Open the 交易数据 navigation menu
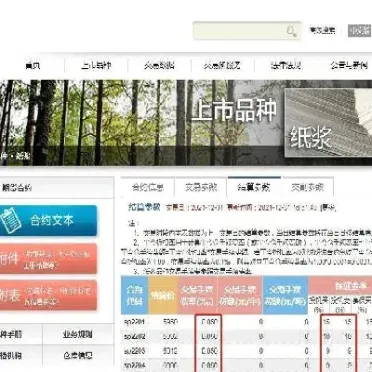The width and height of the screenshot is (372, 372). point(159,66)
